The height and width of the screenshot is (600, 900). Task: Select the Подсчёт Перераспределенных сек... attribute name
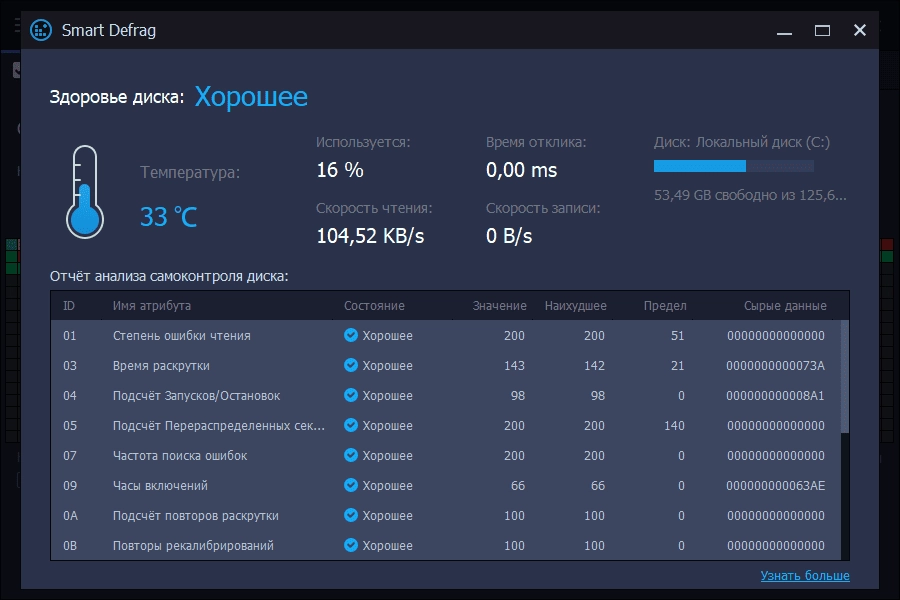point(219,425)
